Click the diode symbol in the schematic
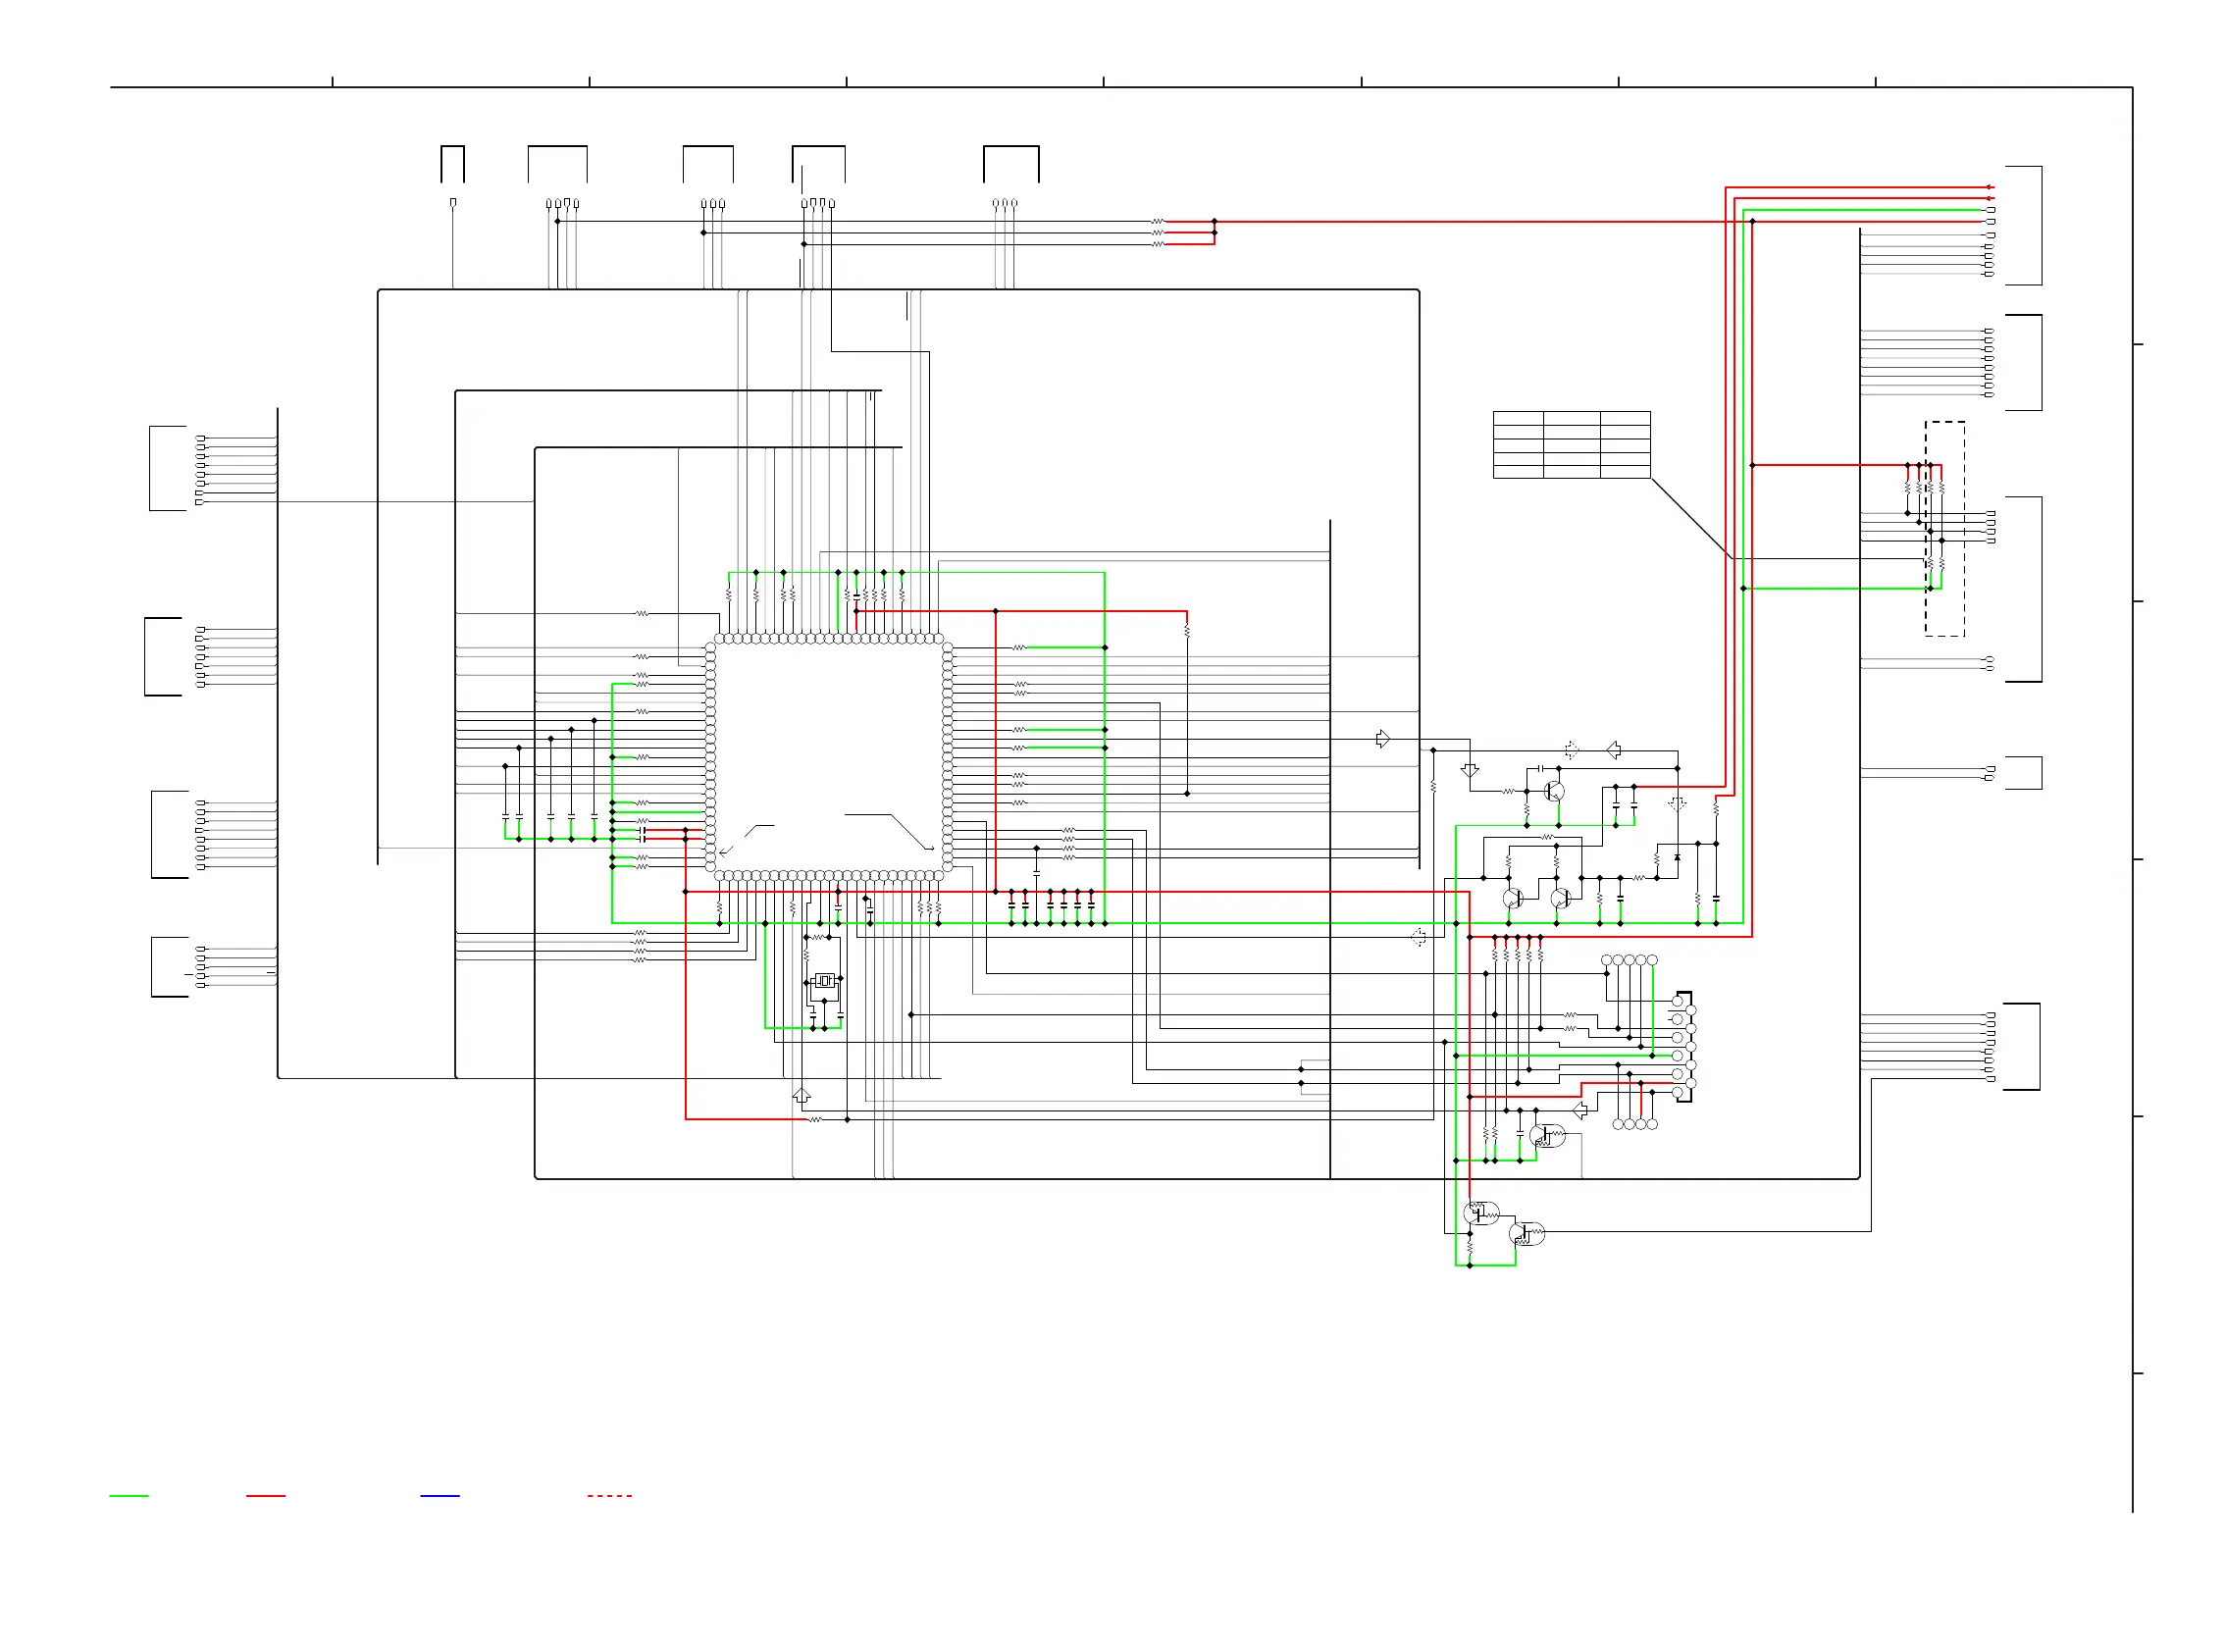The width and height of the screenshot is (2225, 1652). tap(1677, 857)
